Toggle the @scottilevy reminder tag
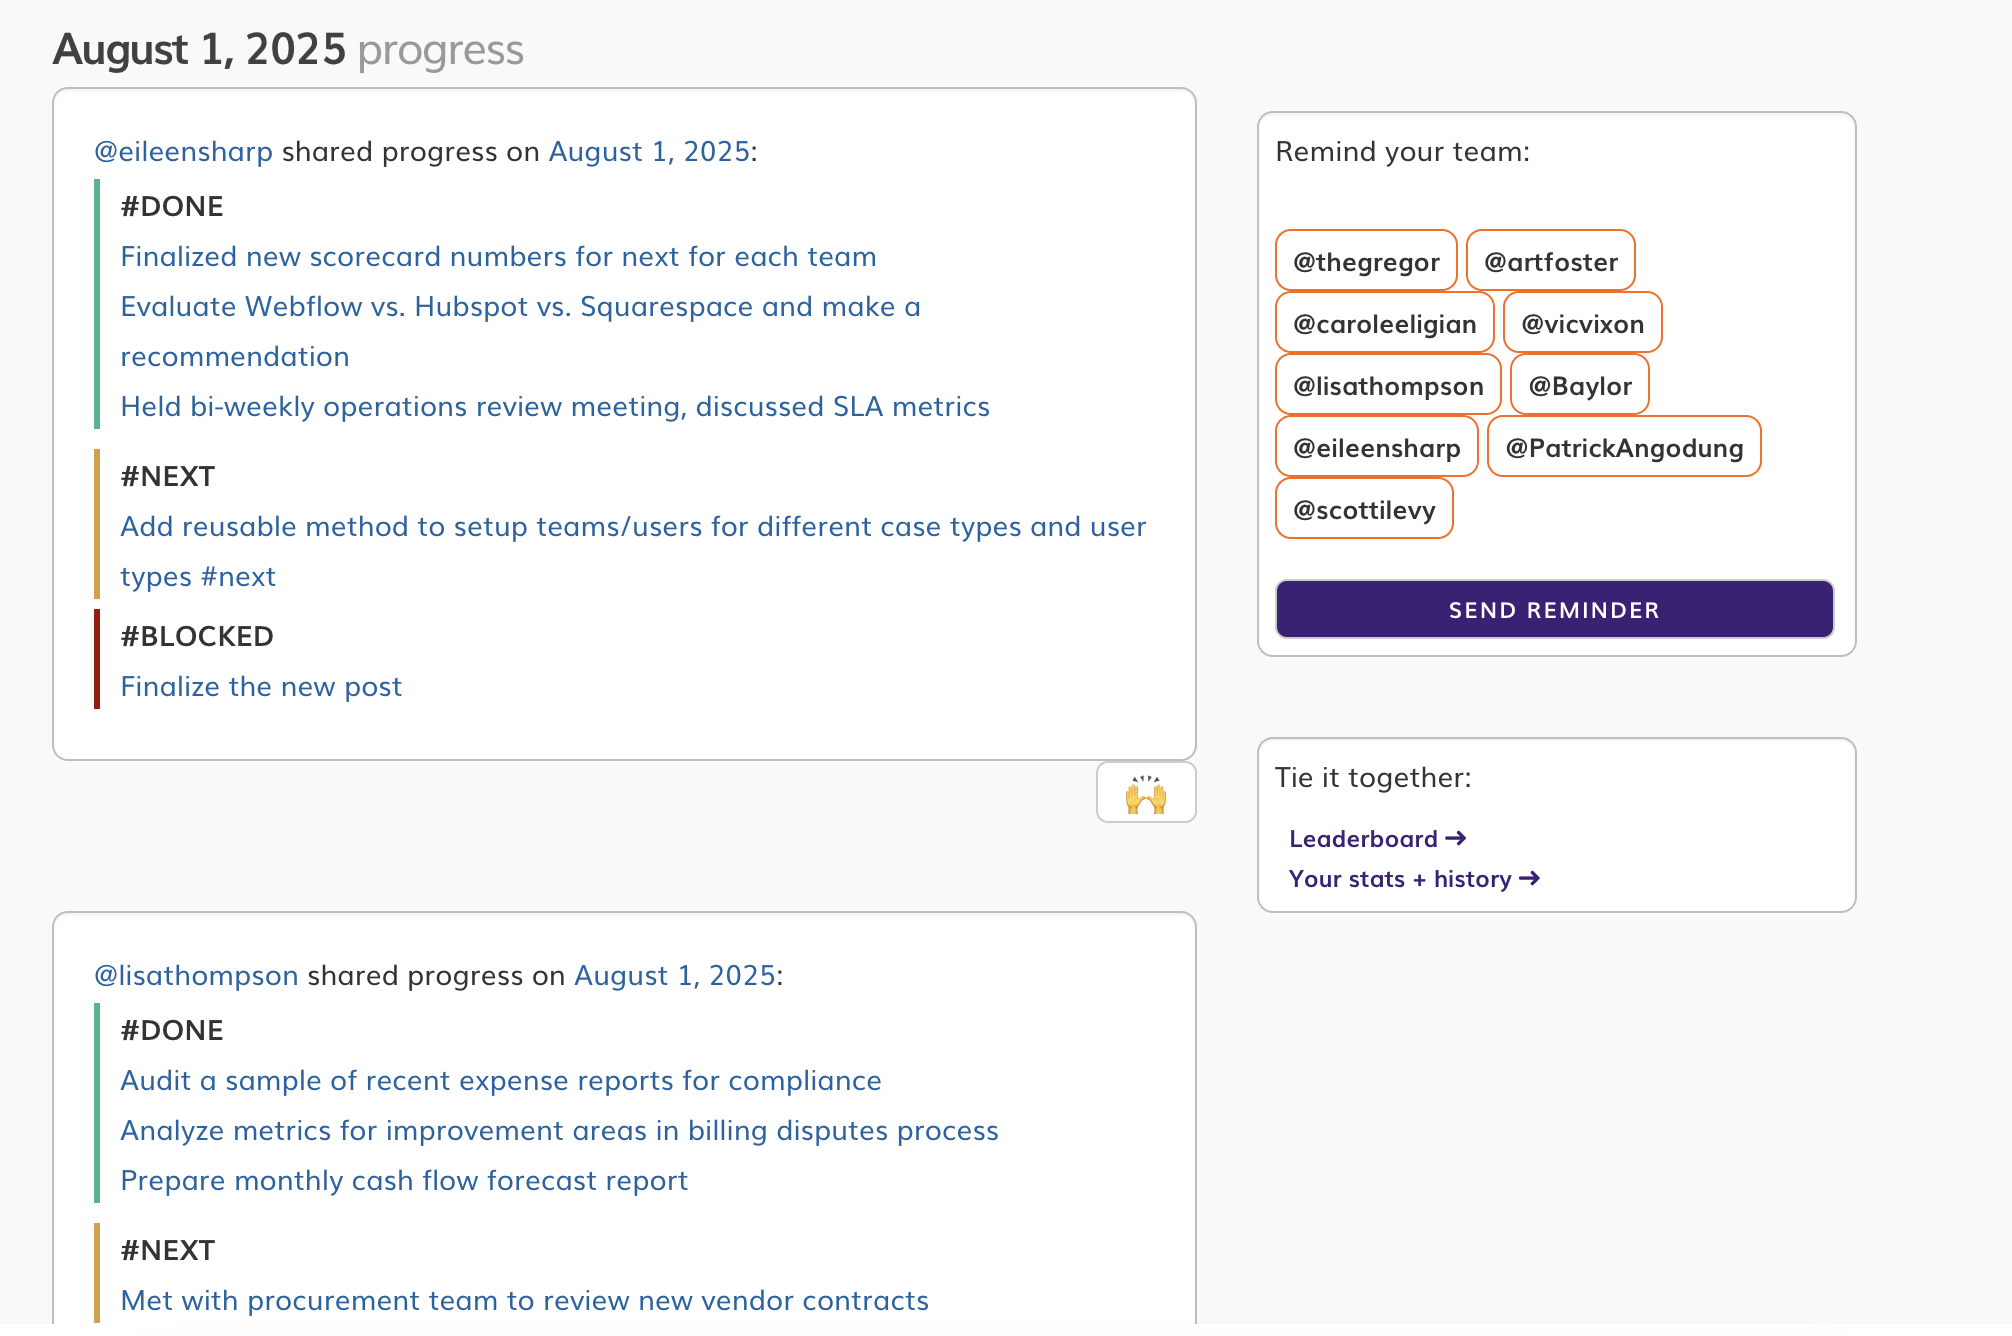 1364,509
